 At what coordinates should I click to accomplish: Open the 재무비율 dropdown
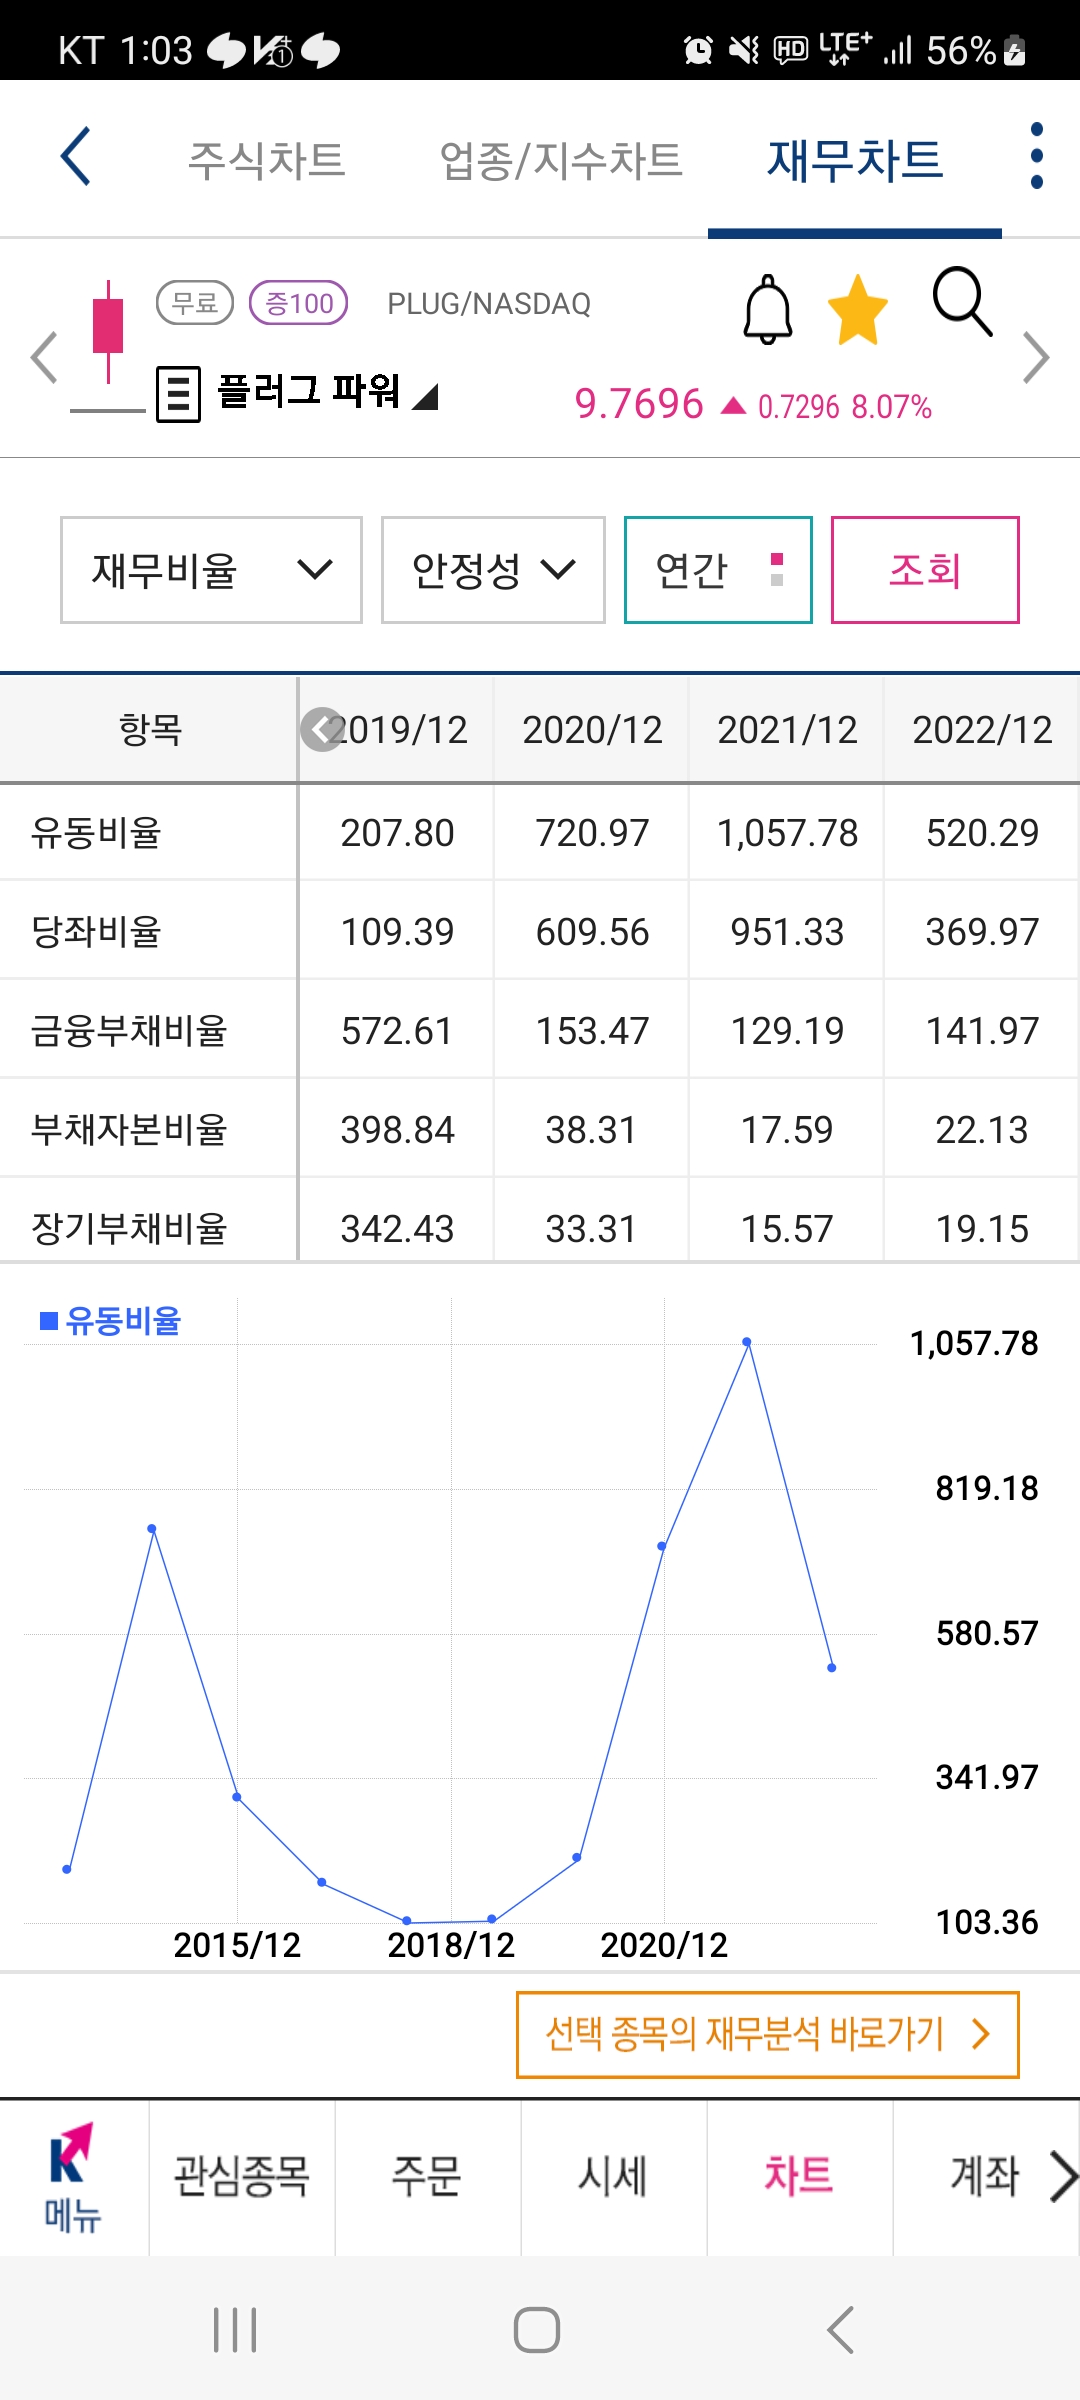tap(211, 570)
